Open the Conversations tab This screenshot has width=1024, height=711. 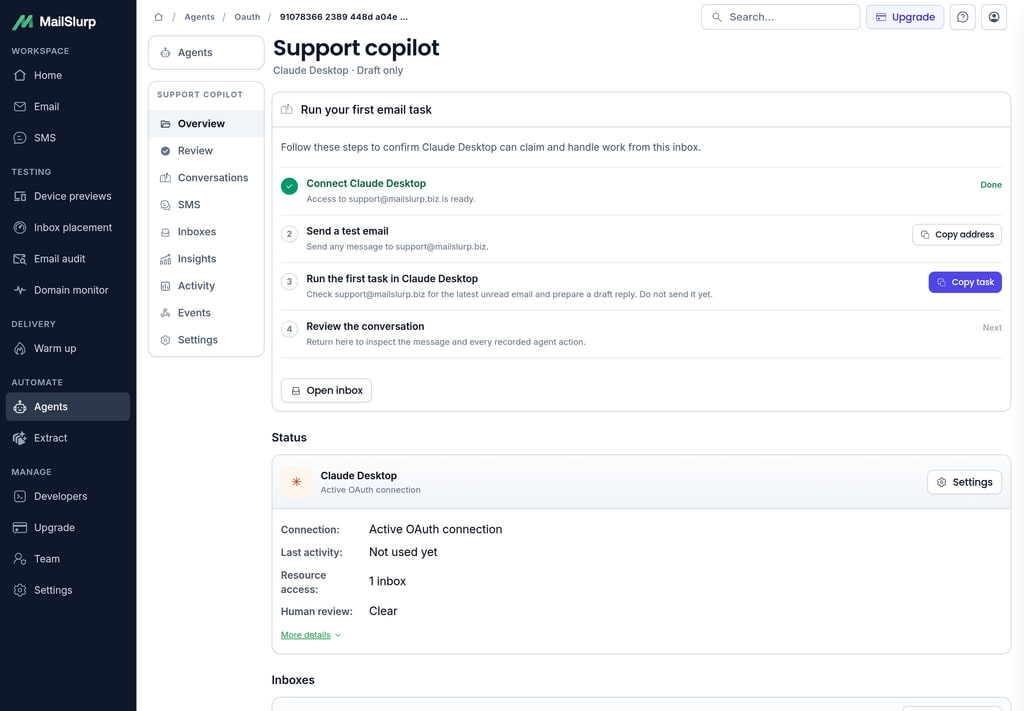(x=206, y=178)
